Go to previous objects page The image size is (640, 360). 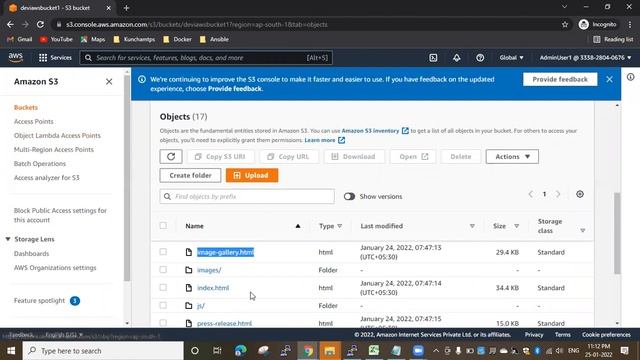(531, 194)
